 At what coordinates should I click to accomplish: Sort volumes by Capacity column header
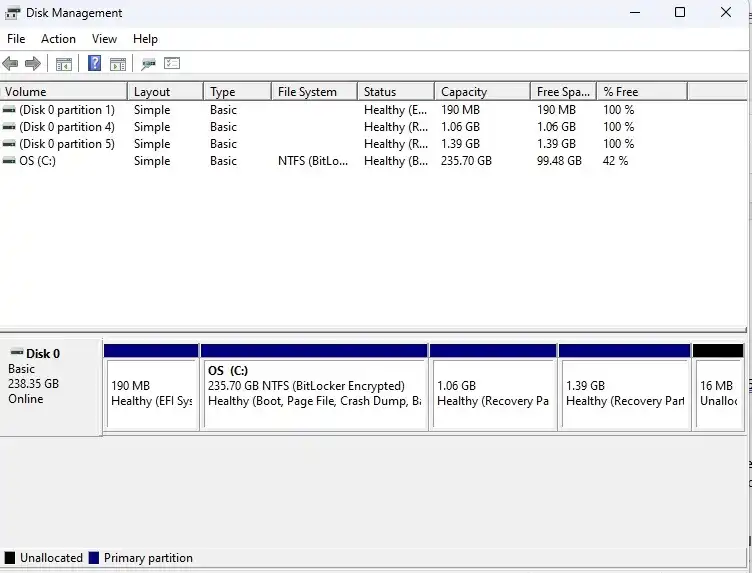(x=480, y=92)
